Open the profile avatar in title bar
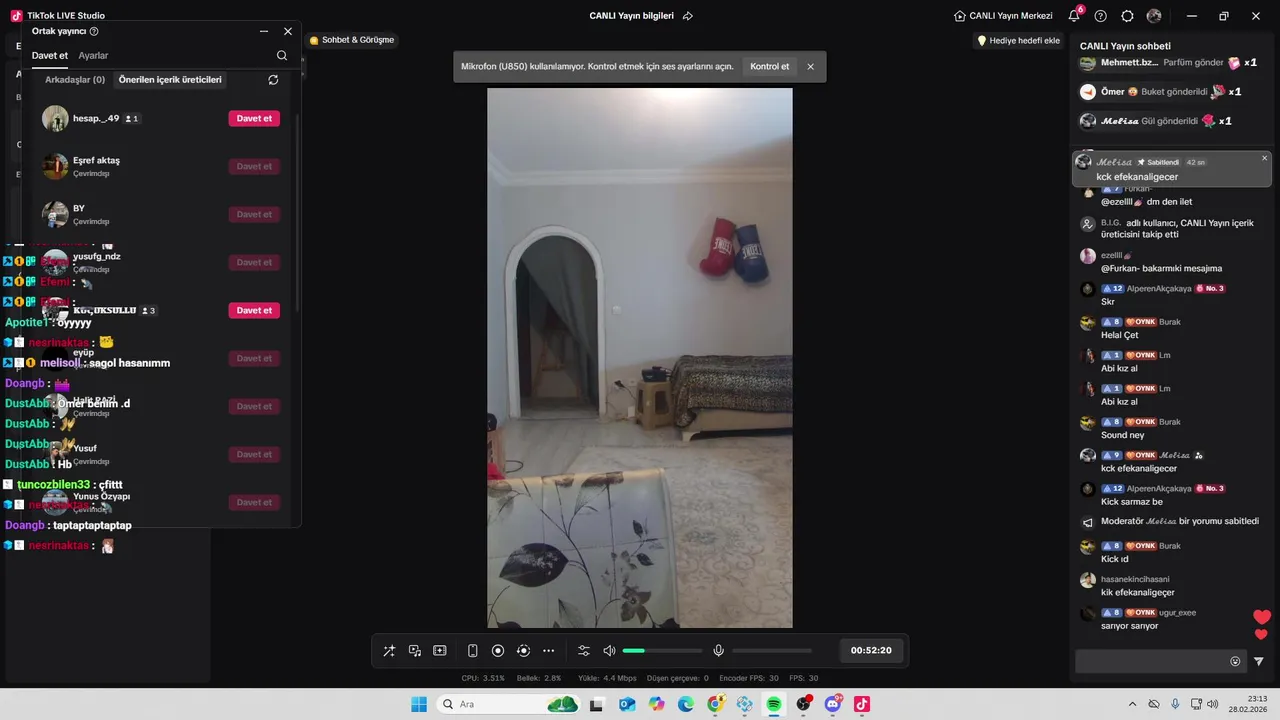 pyautogui.click(x=1154, y=16)
